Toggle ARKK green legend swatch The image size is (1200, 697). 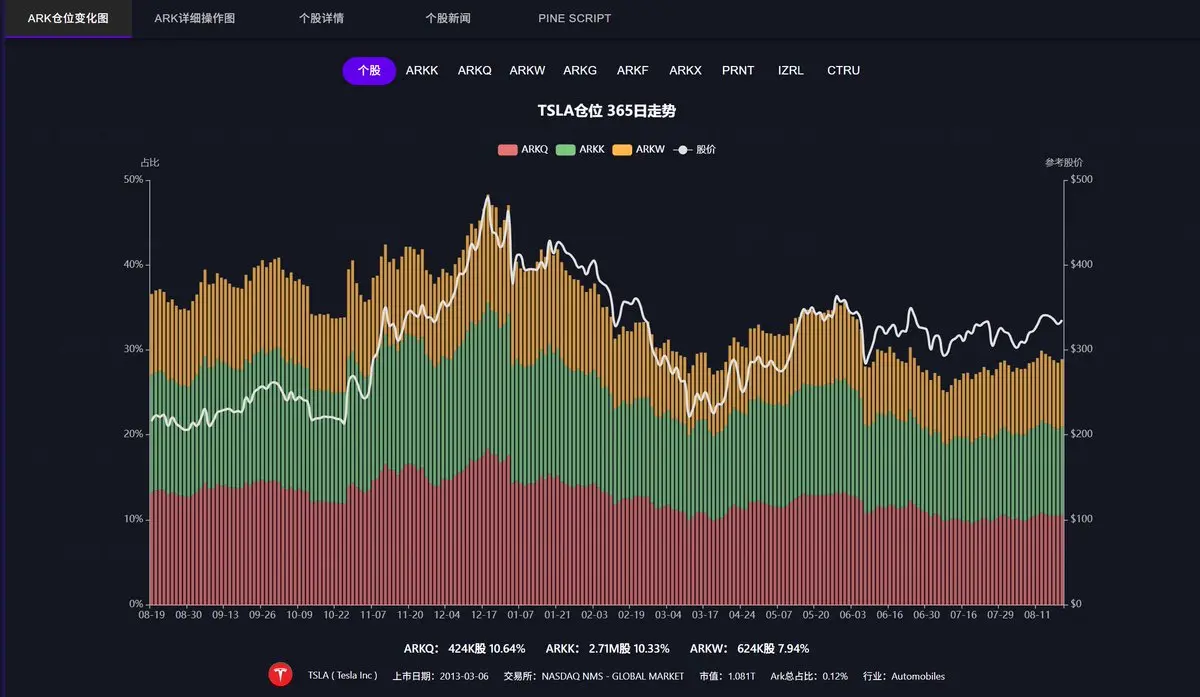(x=565, y=150)
